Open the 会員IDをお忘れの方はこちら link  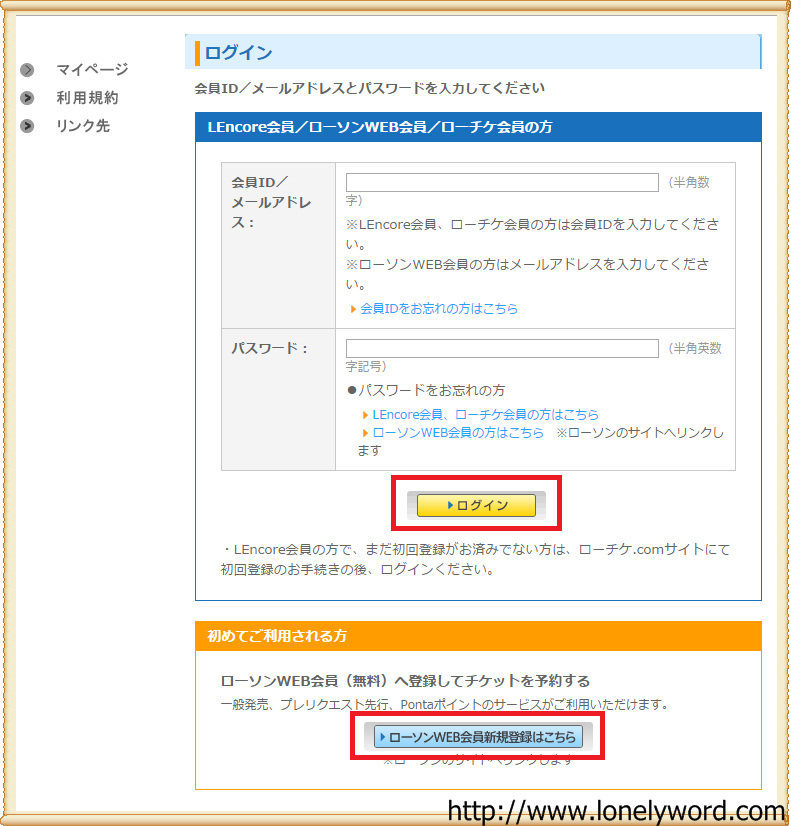439,309
